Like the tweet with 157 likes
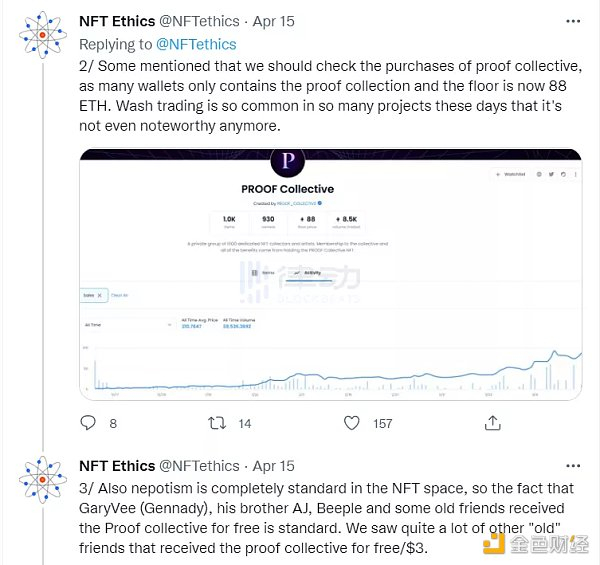600x565 pixels. pyautogui.click(x=351, y=423)
